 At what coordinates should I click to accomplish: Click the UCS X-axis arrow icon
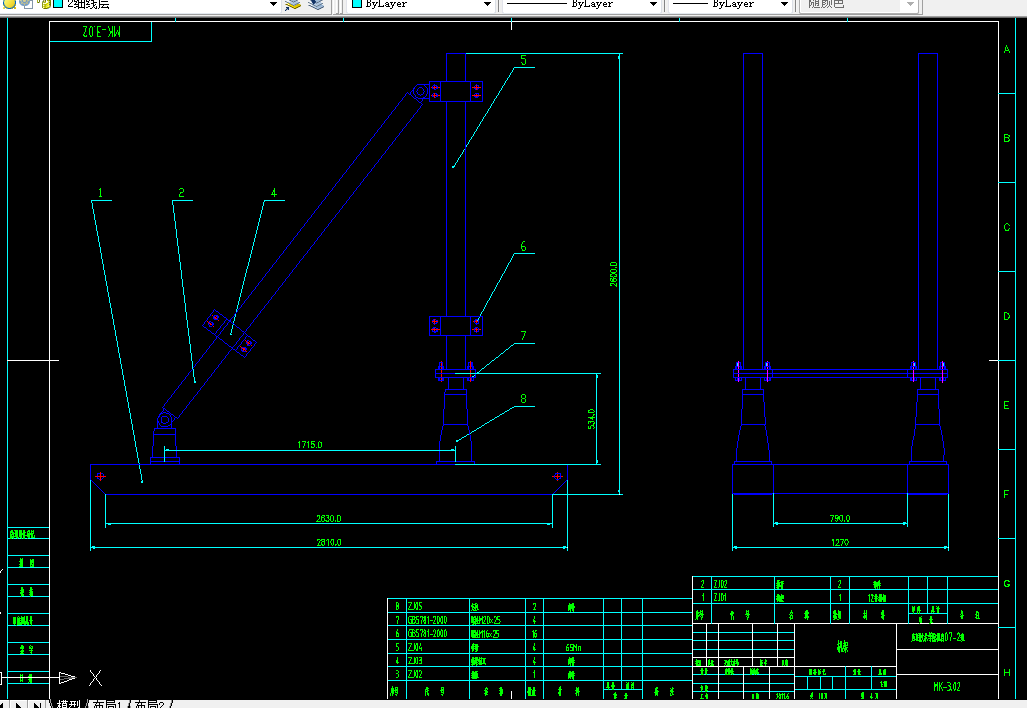click(x=67, y=677)
